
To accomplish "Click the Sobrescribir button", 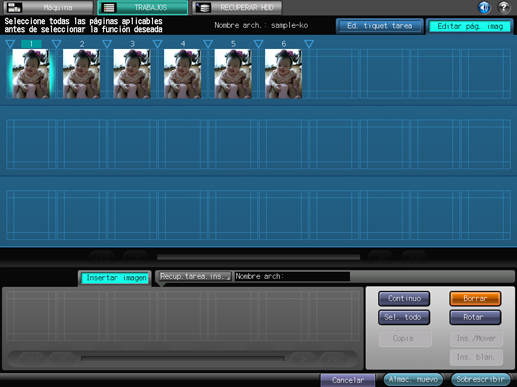I will tap(480, 379).
